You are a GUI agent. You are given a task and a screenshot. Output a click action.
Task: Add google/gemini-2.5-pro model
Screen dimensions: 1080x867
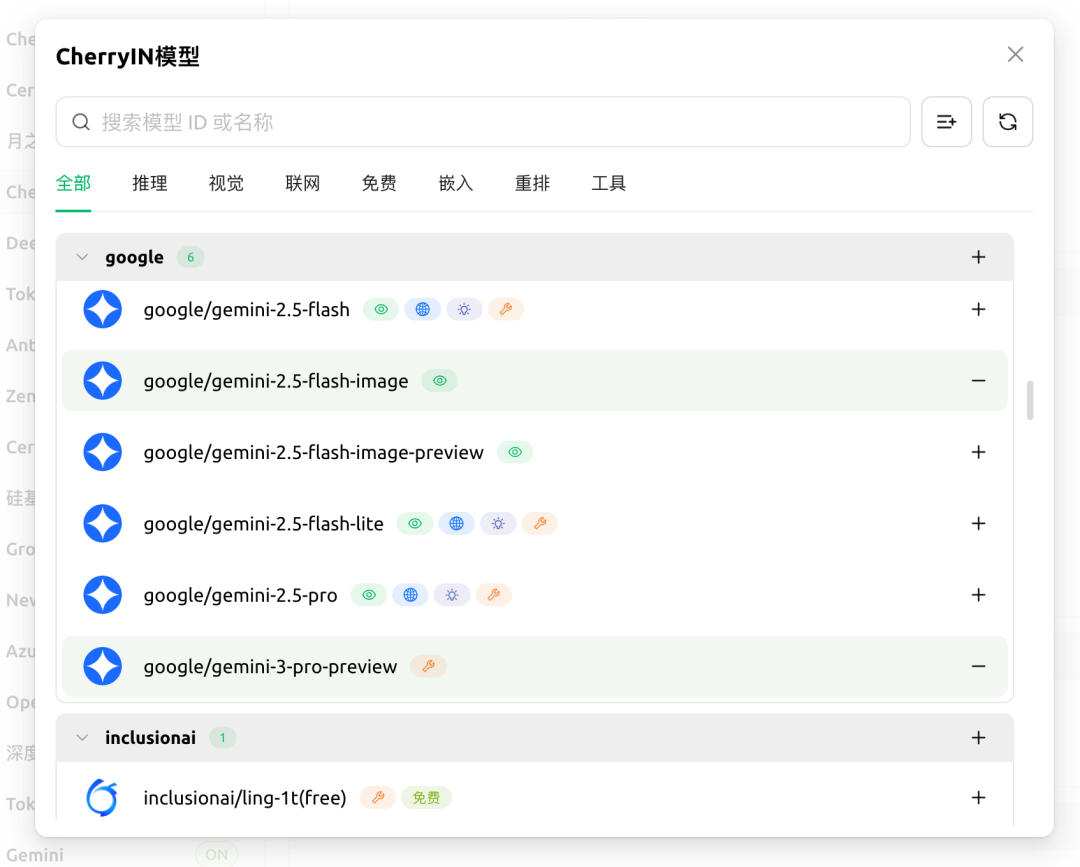pyautogui.click(x=978, y=595)
